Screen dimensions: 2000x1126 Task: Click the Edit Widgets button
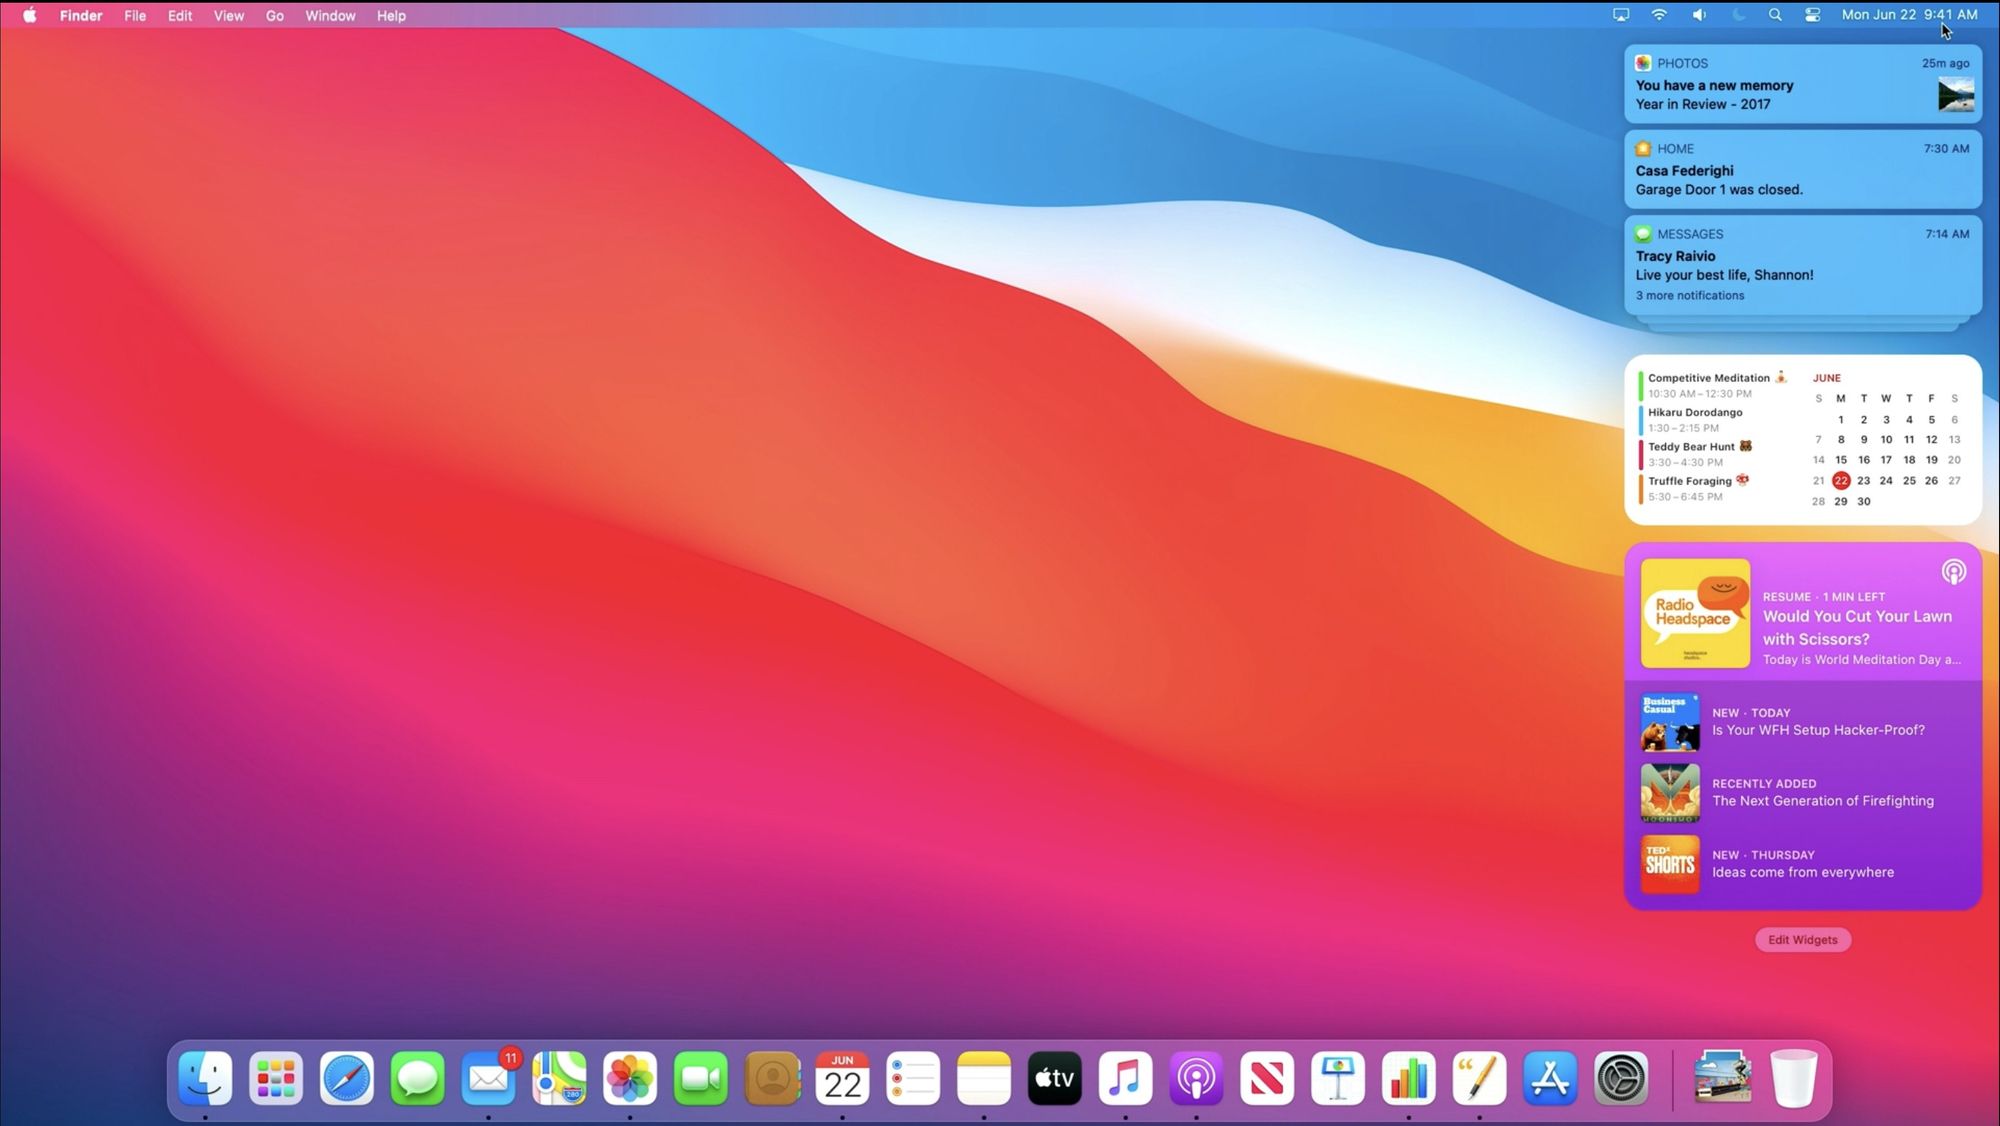point(1802,939)
